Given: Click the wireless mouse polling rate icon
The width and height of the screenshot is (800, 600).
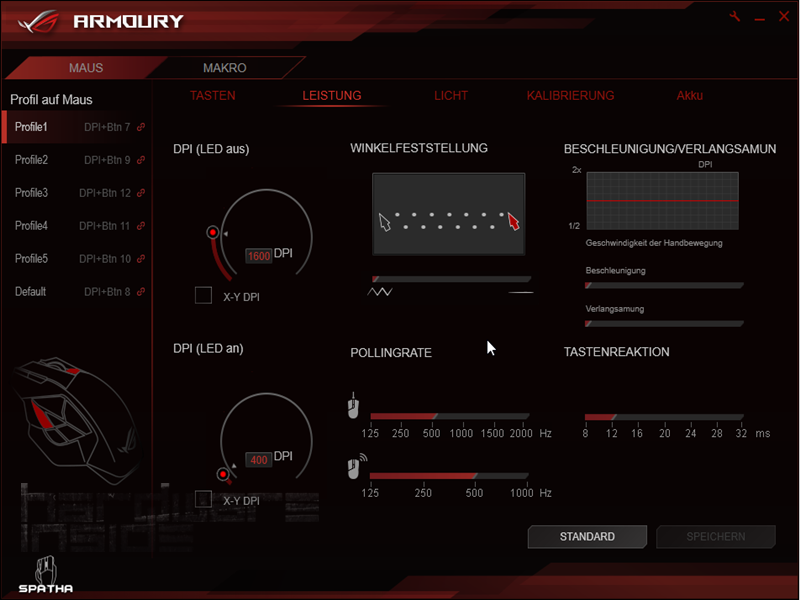Looking at the screenshot, I should pyautogui.click(x=356, y=467).
